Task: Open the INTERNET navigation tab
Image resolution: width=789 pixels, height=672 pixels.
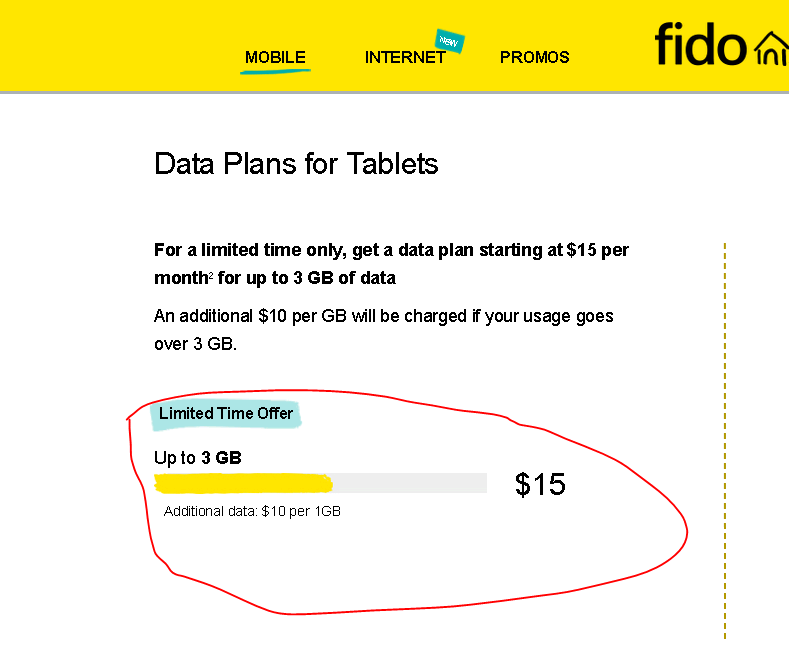Action: click(404, 58)
